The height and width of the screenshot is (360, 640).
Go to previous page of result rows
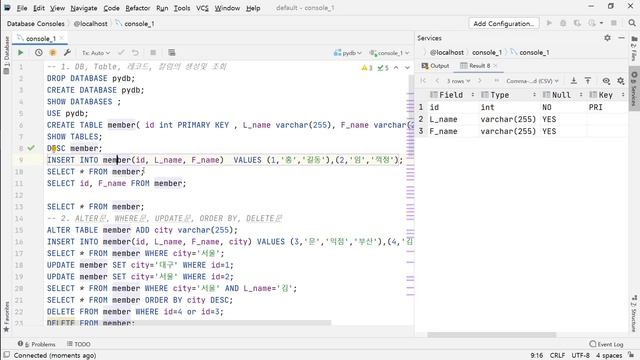click(x=437, y=81)
